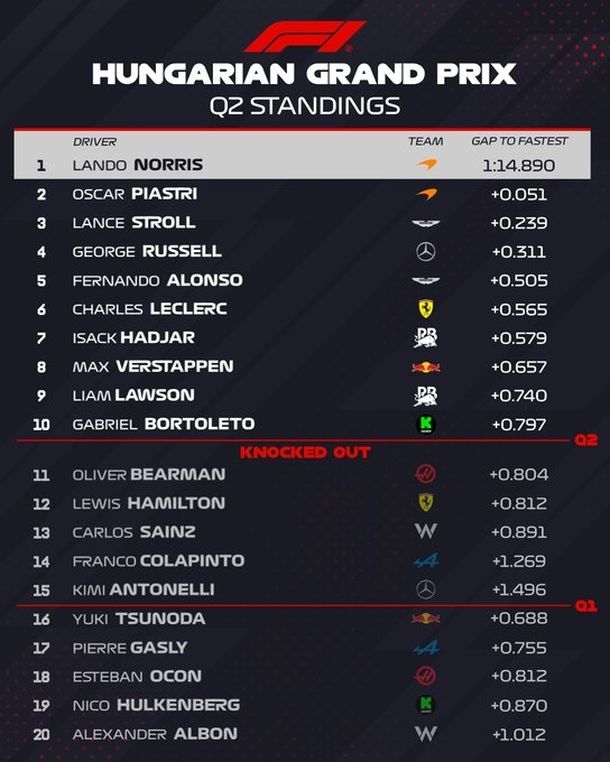Select the Racing Bulls logo beside Isack Hadjar
The image size is (610, 762).
[x=425, y=338]
